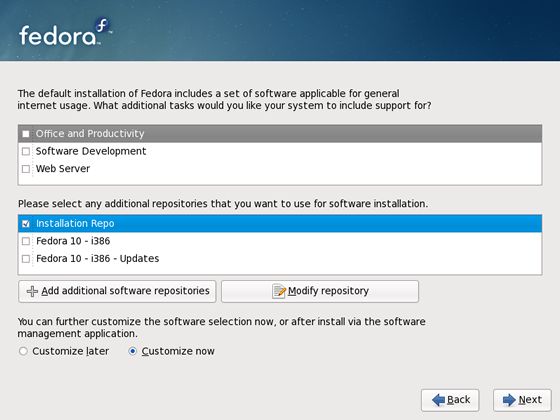Go Back to the previous screen
560x420 pixels.
click(450, 400)
